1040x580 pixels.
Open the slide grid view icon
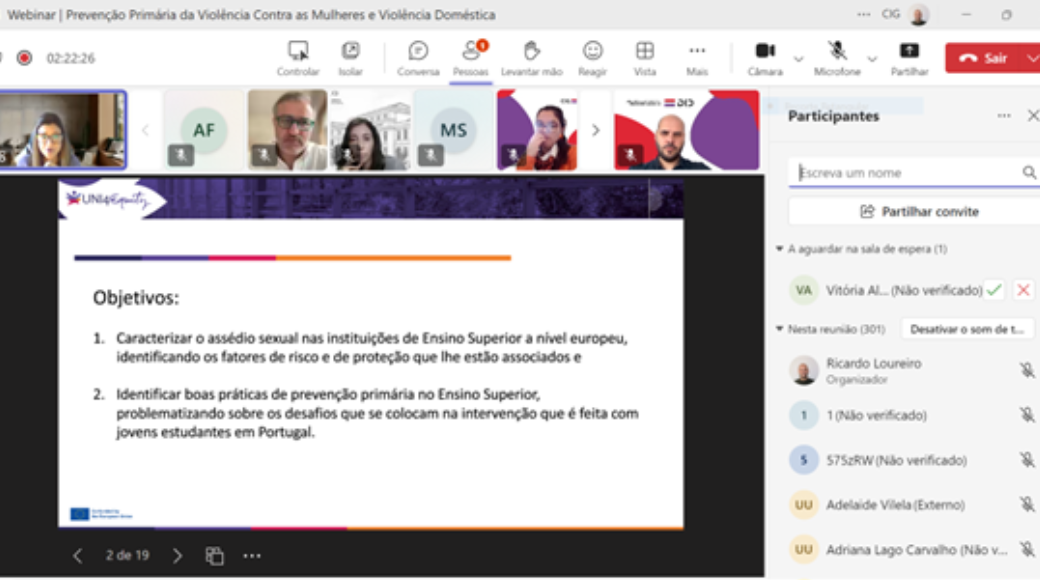pos(214,555)
